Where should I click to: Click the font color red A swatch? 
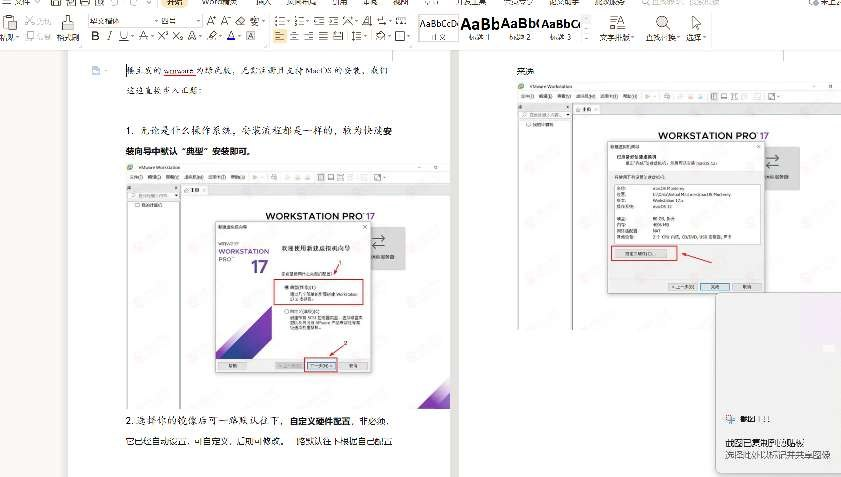point(231,36)
